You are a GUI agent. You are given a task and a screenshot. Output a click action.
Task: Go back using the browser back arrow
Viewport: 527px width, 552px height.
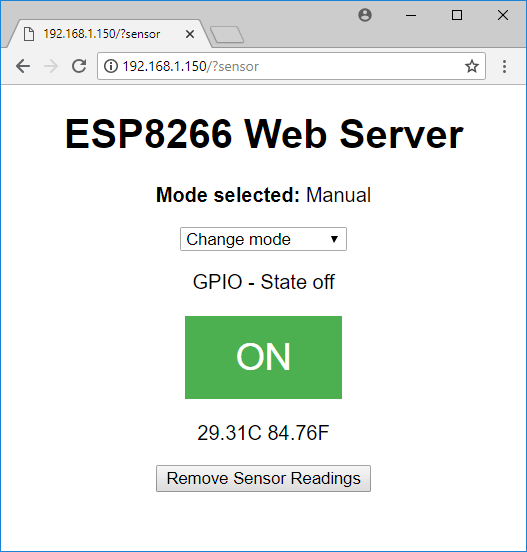(23, 66)
